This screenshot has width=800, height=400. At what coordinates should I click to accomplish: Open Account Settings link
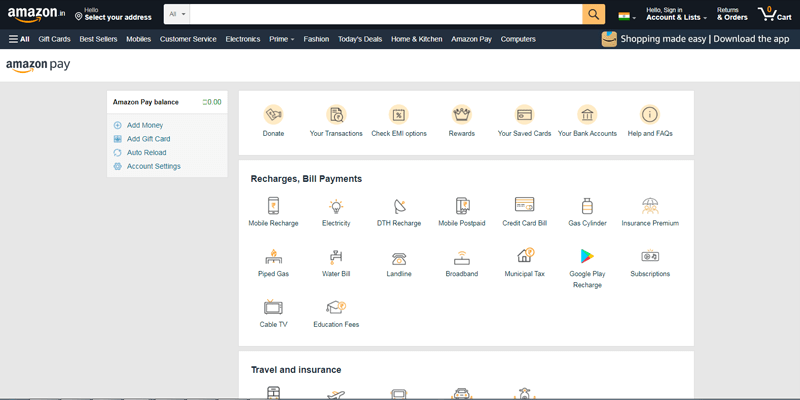154,166
